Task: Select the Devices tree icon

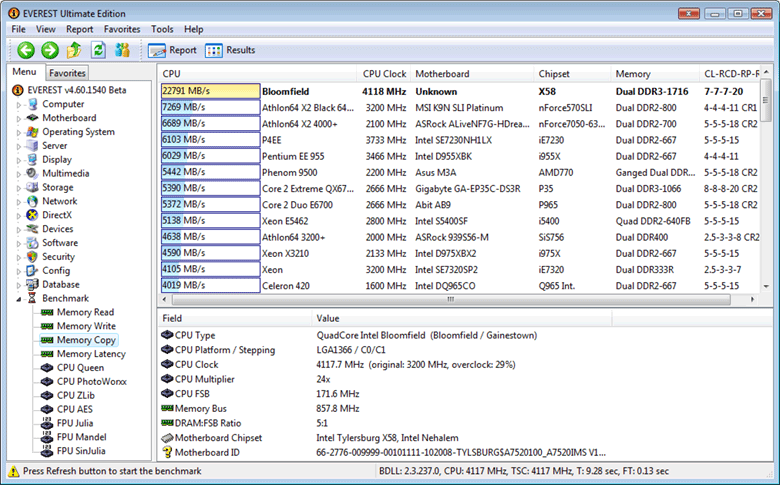Action: (x=32, y=229)
